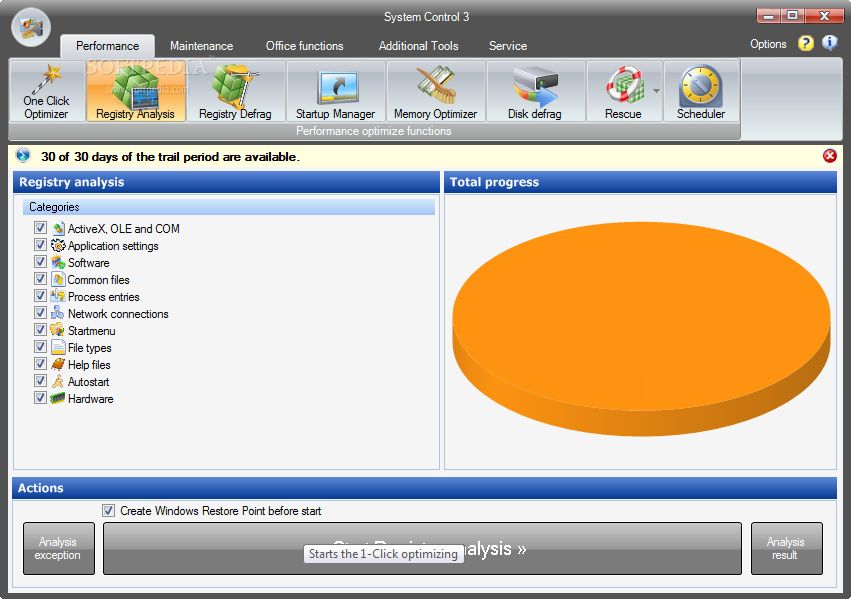Toggle the Hardware checkbox
This screenshot has width=851, height=599.
[x=40, y=398]
